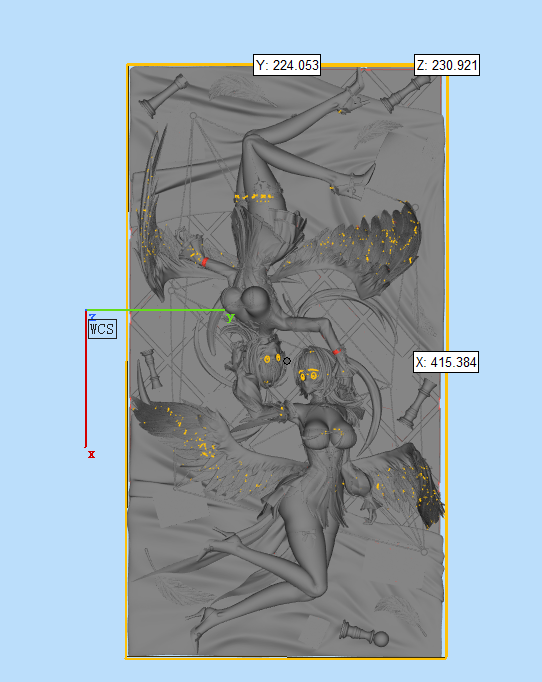The image size is (542, 682).
Task: Click the feather engraving near the top
Action: tap(239, 90)
